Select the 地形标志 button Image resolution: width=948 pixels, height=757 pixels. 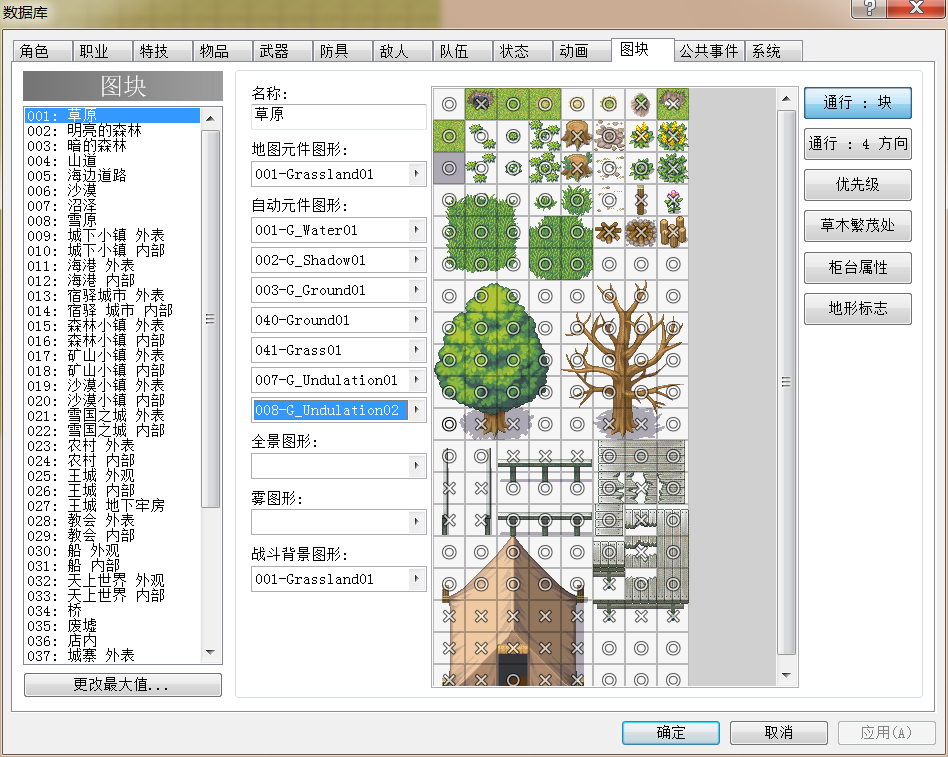pos(857,308)
